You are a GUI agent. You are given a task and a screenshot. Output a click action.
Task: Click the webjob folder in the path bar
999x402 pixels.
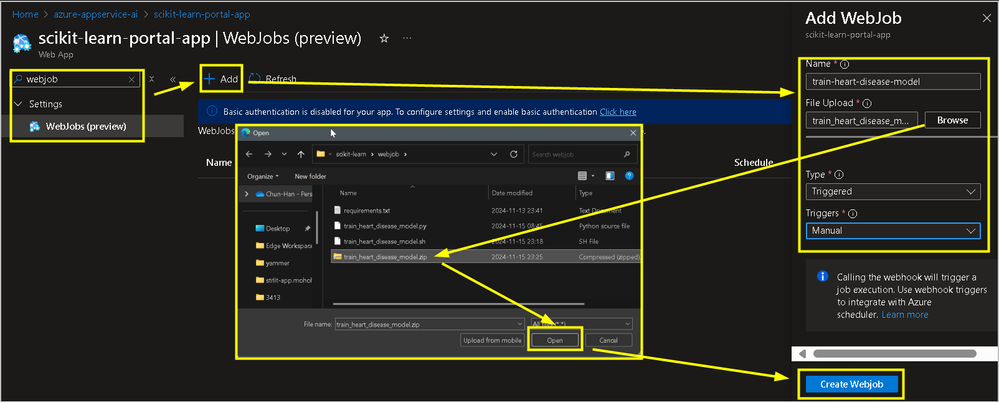pyautogui.click(x=388, y=154)
